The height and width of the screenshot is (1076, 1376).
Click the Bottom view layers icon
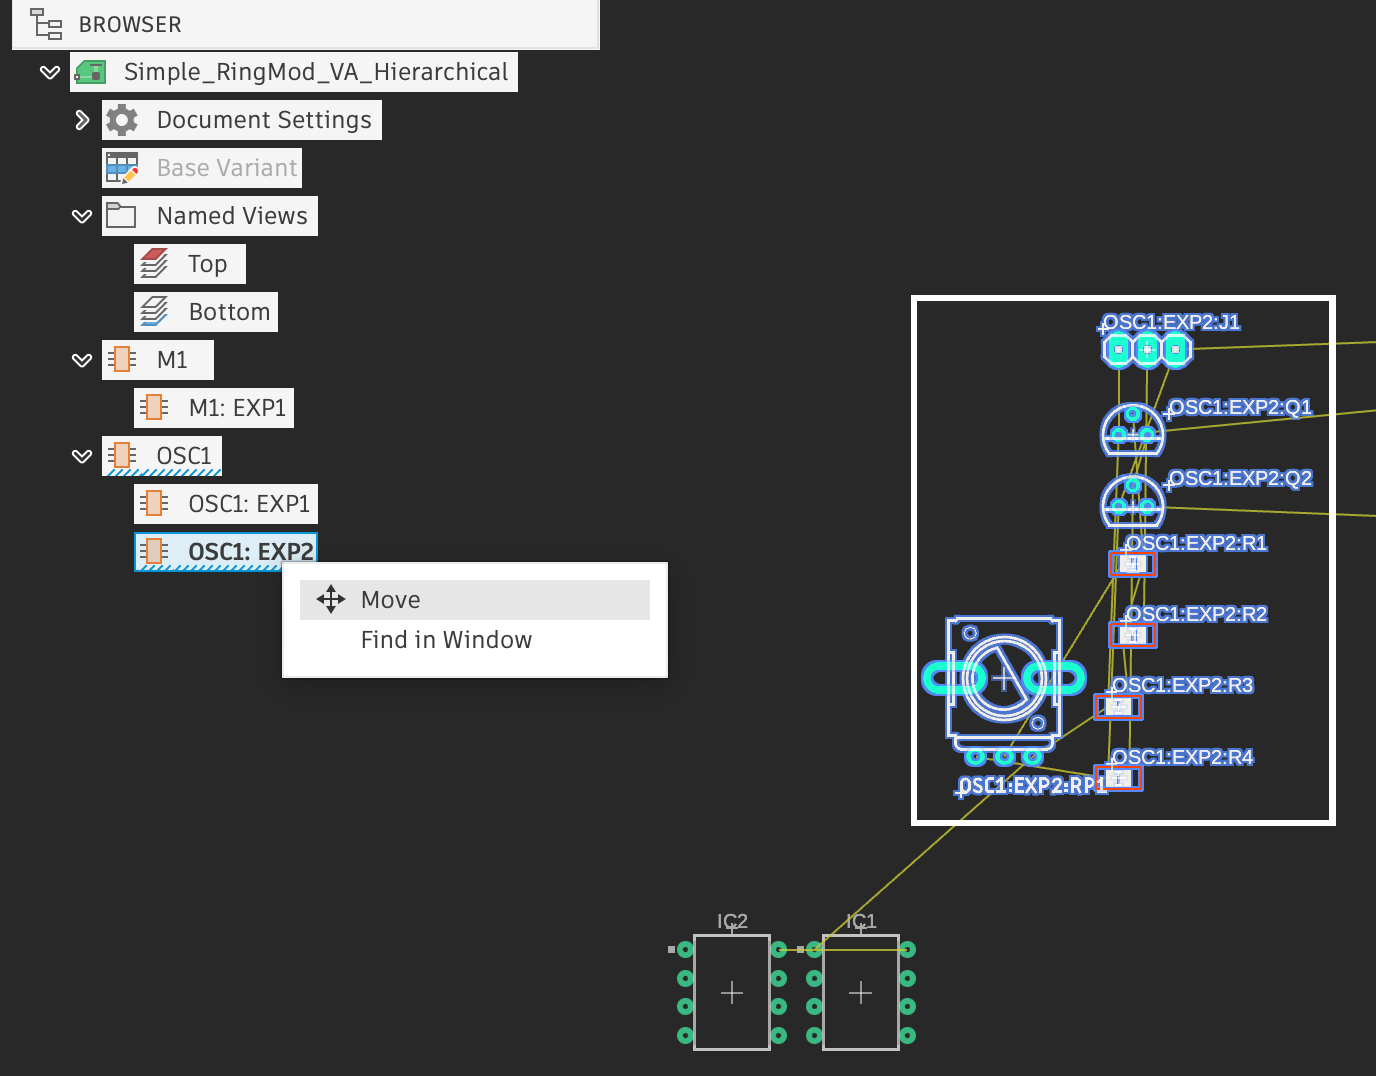(x=154, y=311)
